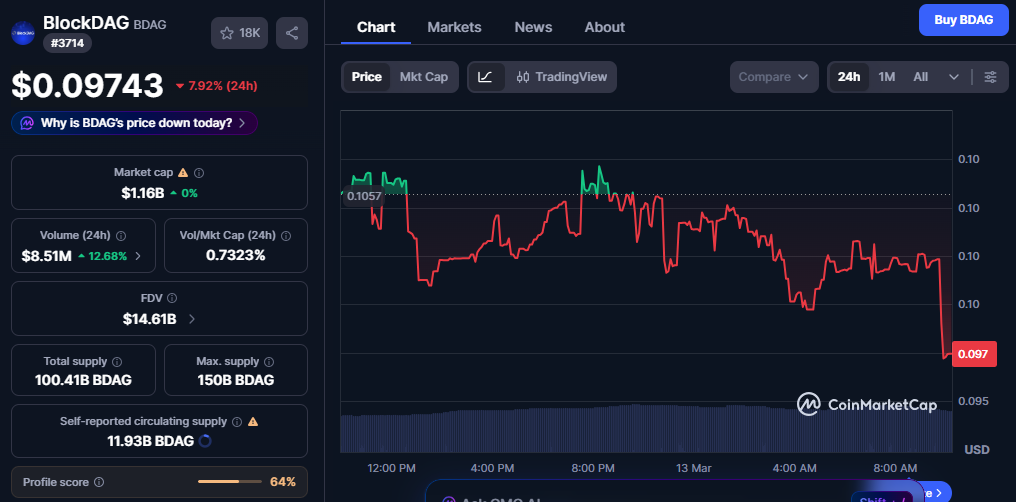
Task: Open Volume (24h) info icon
Action: (x=121, y=235)
